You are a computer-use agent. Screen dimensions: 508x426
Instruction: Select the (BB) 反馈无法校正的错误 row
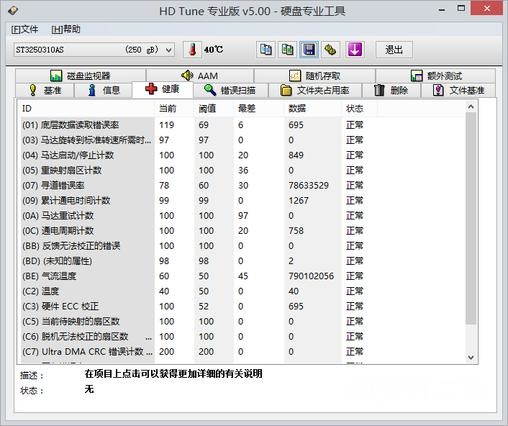[193, 246]
